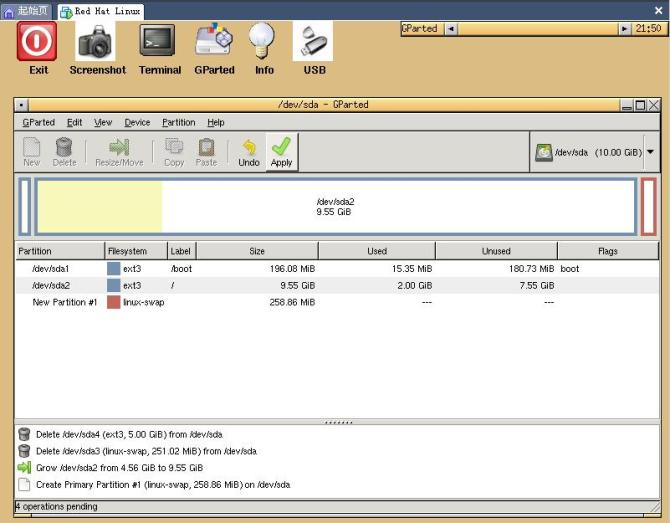Screen dimensions: 670x523
Task: Click the 7.55 GiB unused cell
Action: coord(537,285)
